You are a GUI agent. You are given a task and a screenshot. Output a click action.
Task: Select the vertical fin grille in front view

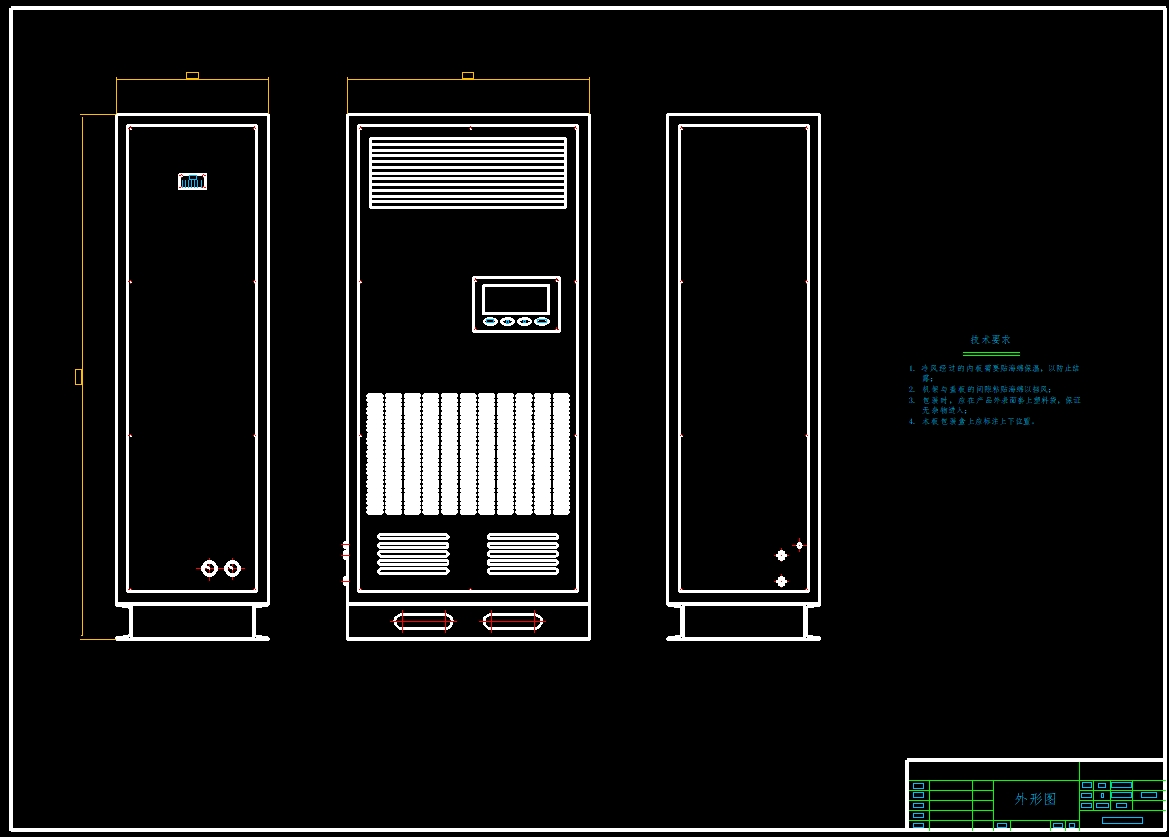tap(468, 454)
